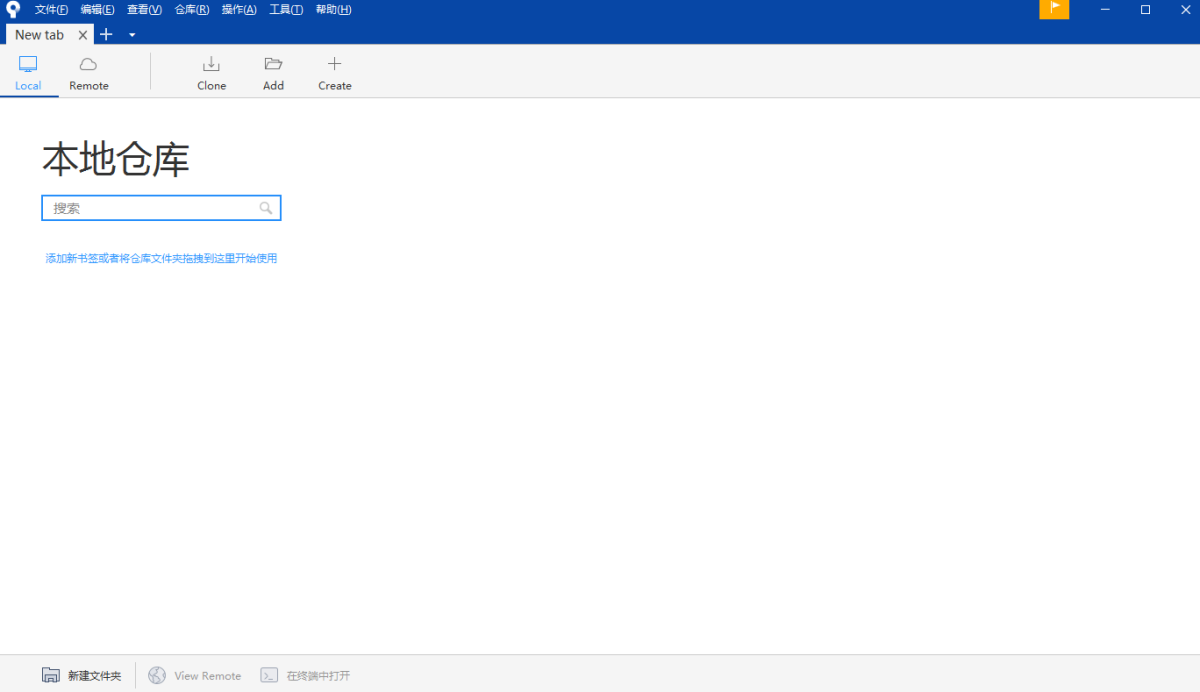Screen dimensions: 1200x692
Task: Click the terminal icon in status bar
Action: tap(268, 675)
